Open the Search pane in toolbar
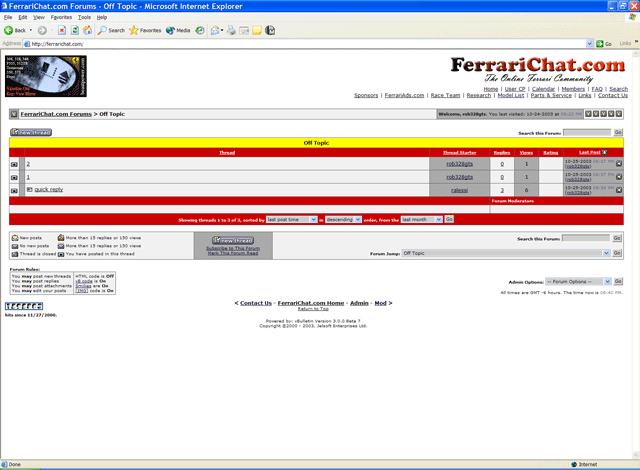Screen dimensions: 640x470 coord(111,30)
